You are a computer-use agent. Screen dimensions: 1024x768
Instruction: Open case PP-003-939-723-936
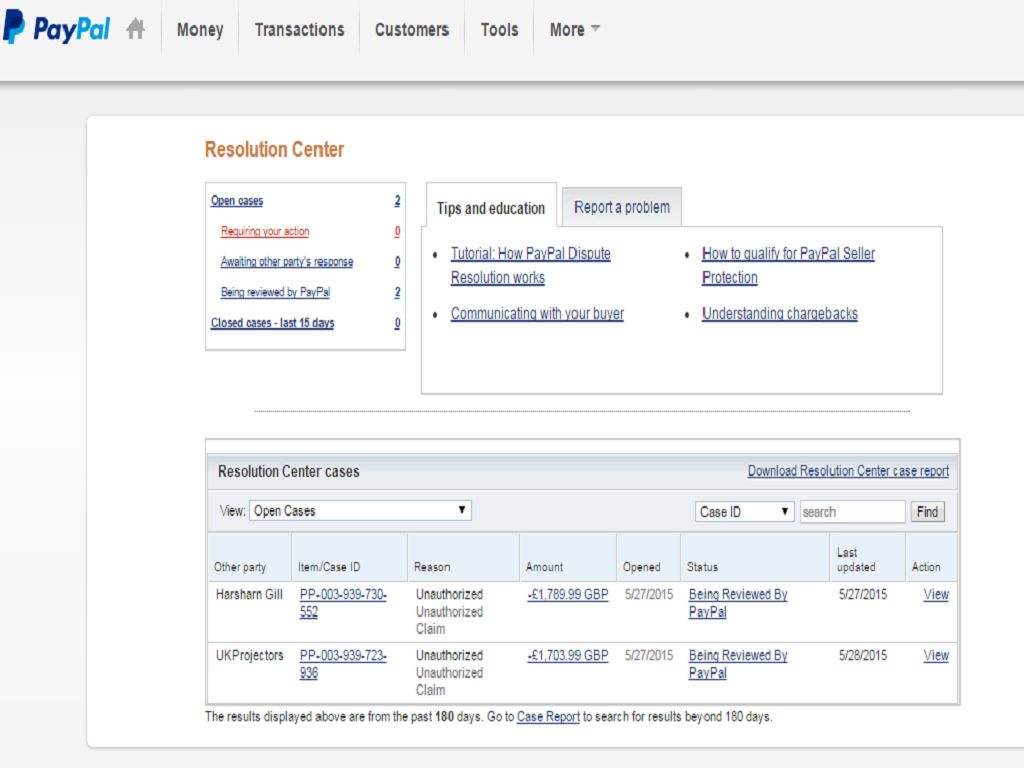tap(343, 664)
